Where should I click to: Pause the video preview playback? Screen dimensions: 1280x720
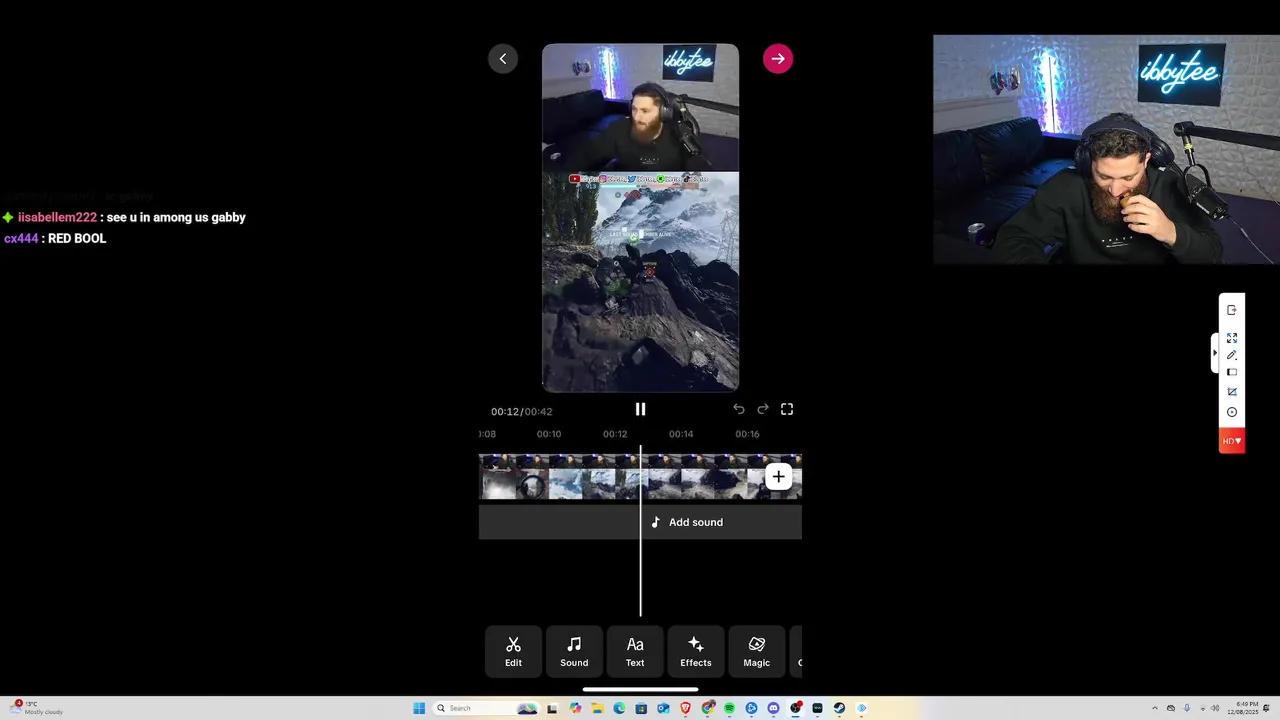640,409
